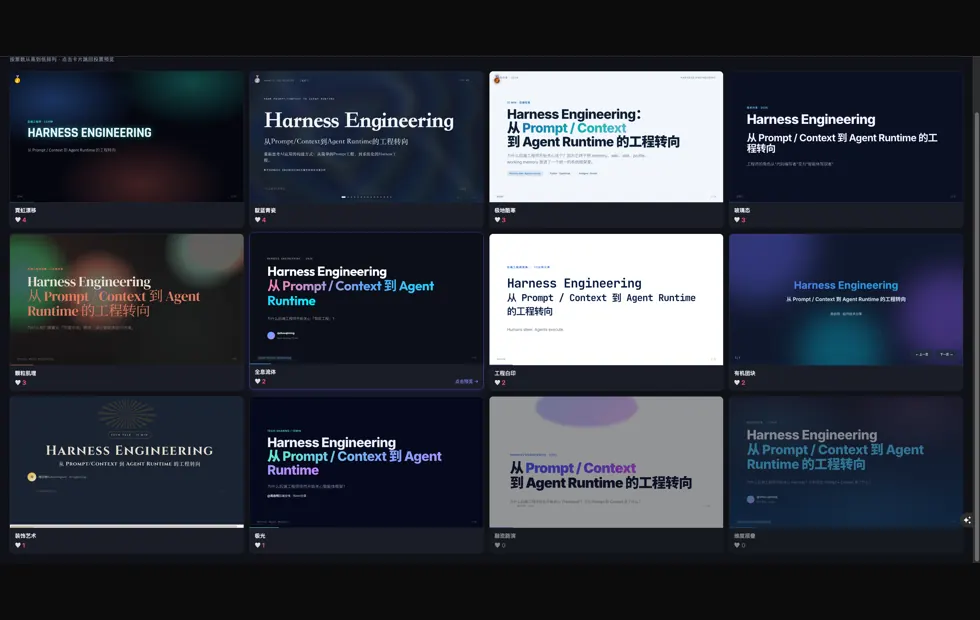Tap the heart below the bronze-medal white card

tap(498, 220)
